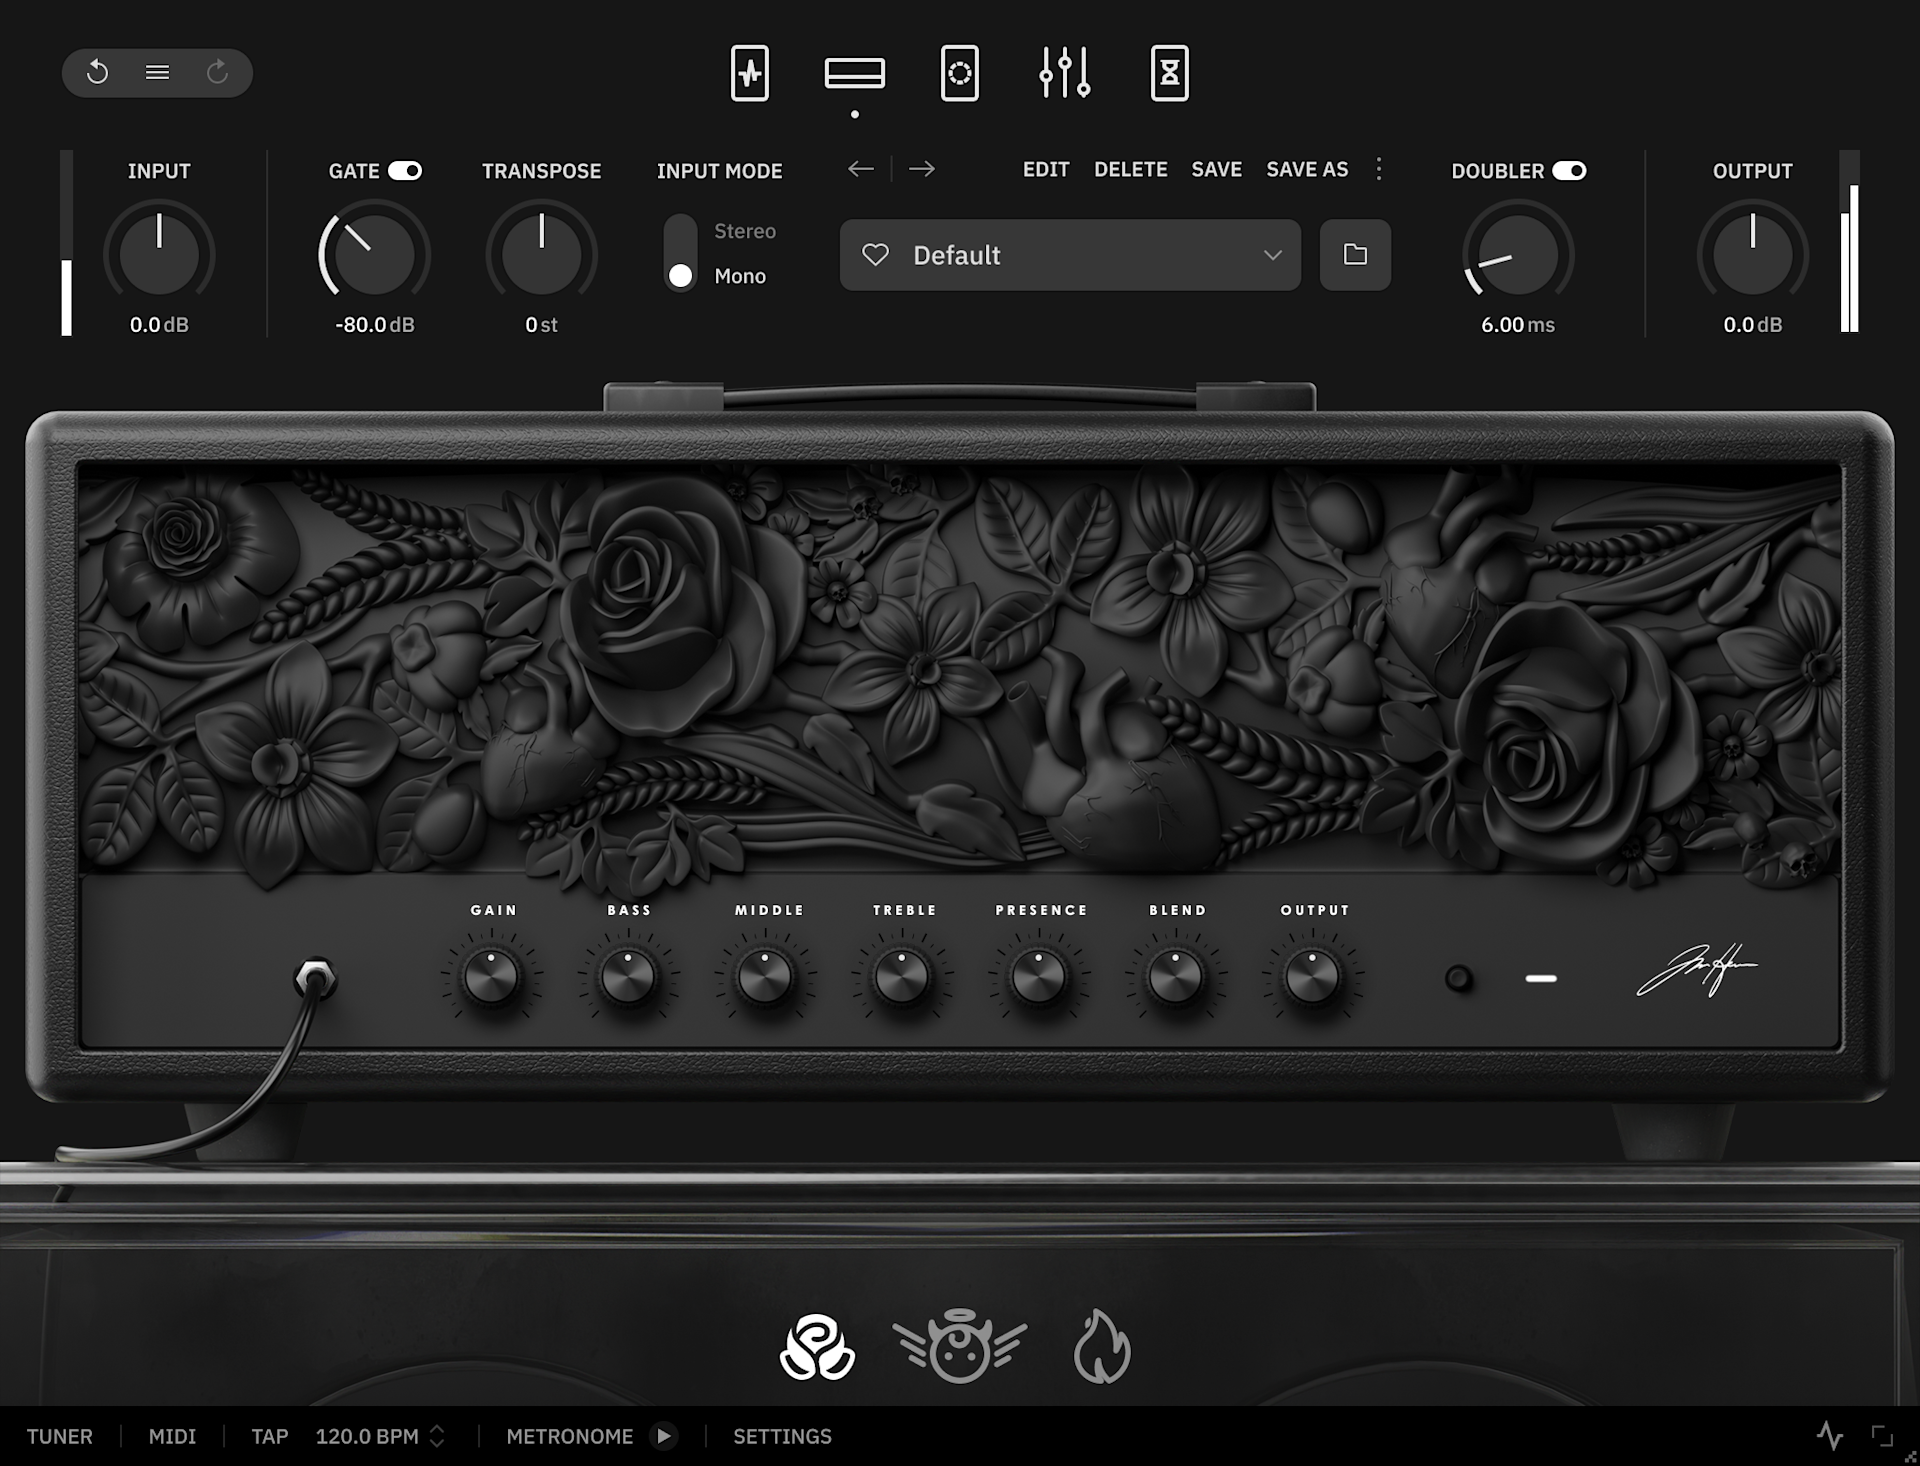The height and width of the screenshot is (1466, 1920).
Task: Open the EQ sliders section icon
Action: pos(1065,73)
